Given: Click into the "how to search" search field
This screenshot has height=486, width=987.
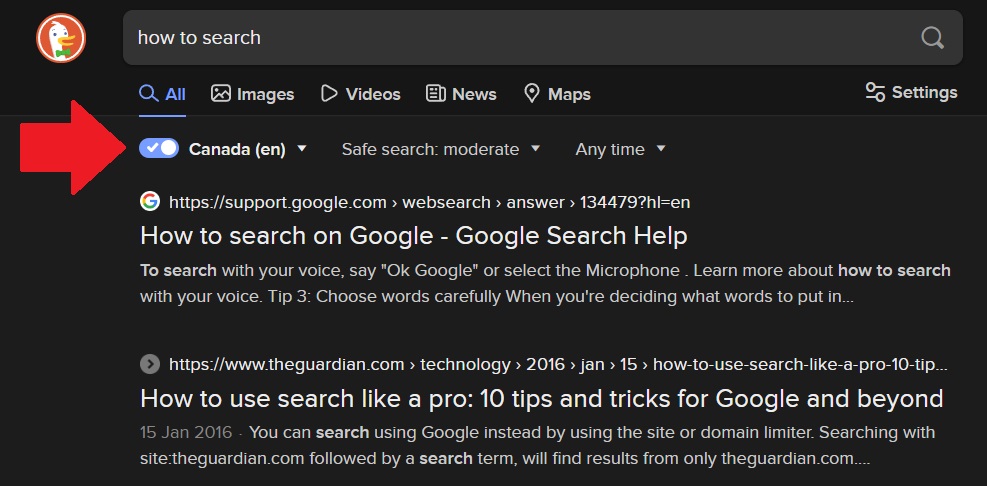Looking at the screenshot, I should pos(520,38).
